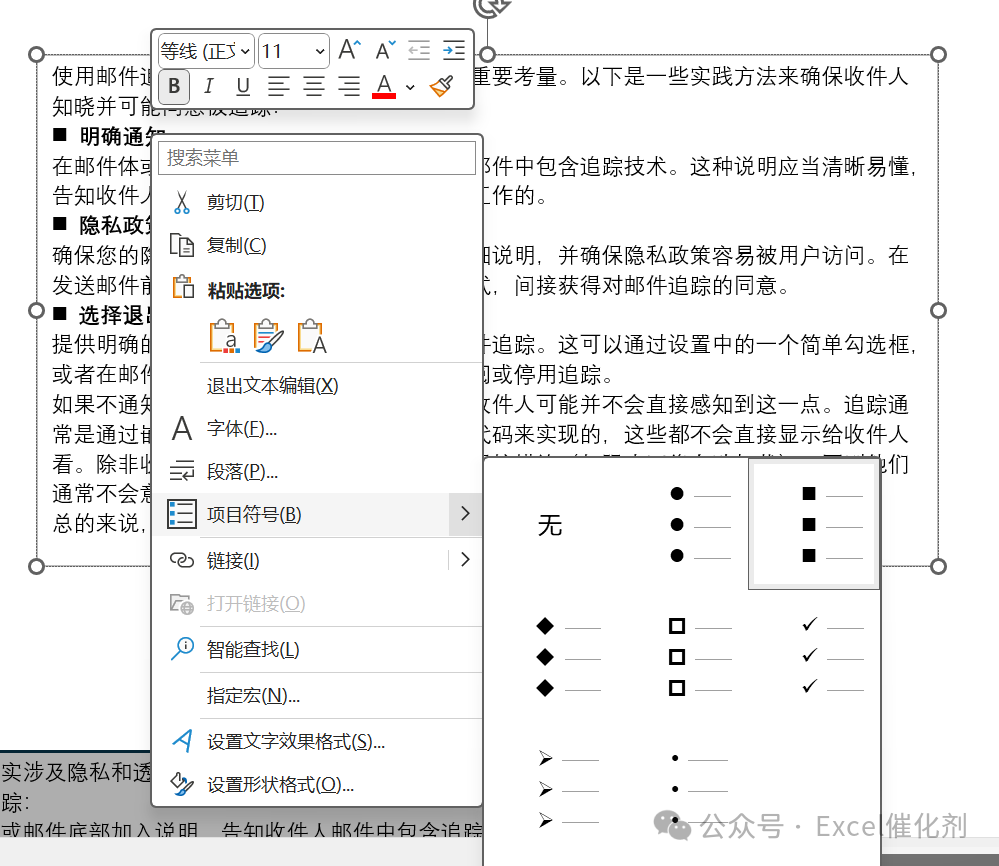The width and height of the screenshot is (999, 866).
Task: Click the scissors cut icon
Action: 182,202
